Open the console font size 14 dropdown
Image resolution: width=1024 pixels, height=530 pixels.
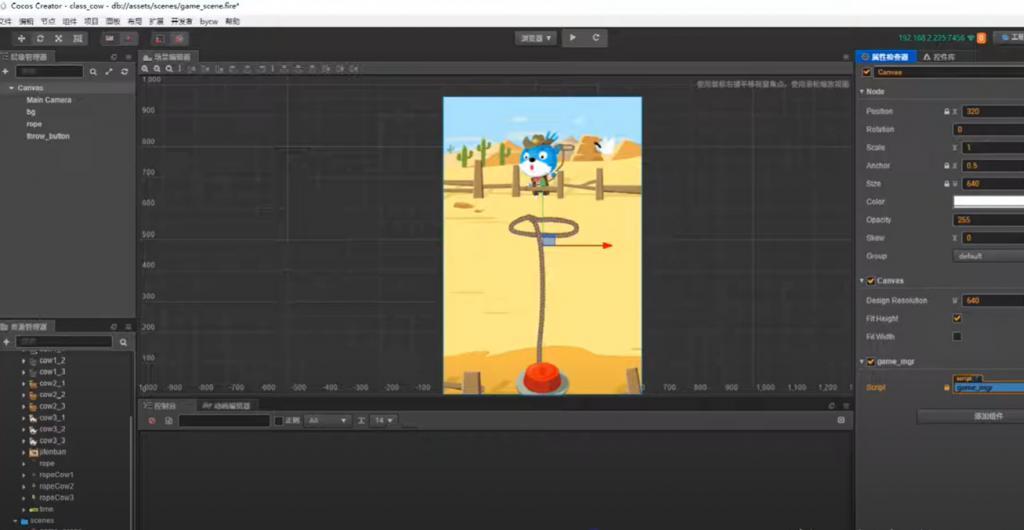[x=383, y=421]
